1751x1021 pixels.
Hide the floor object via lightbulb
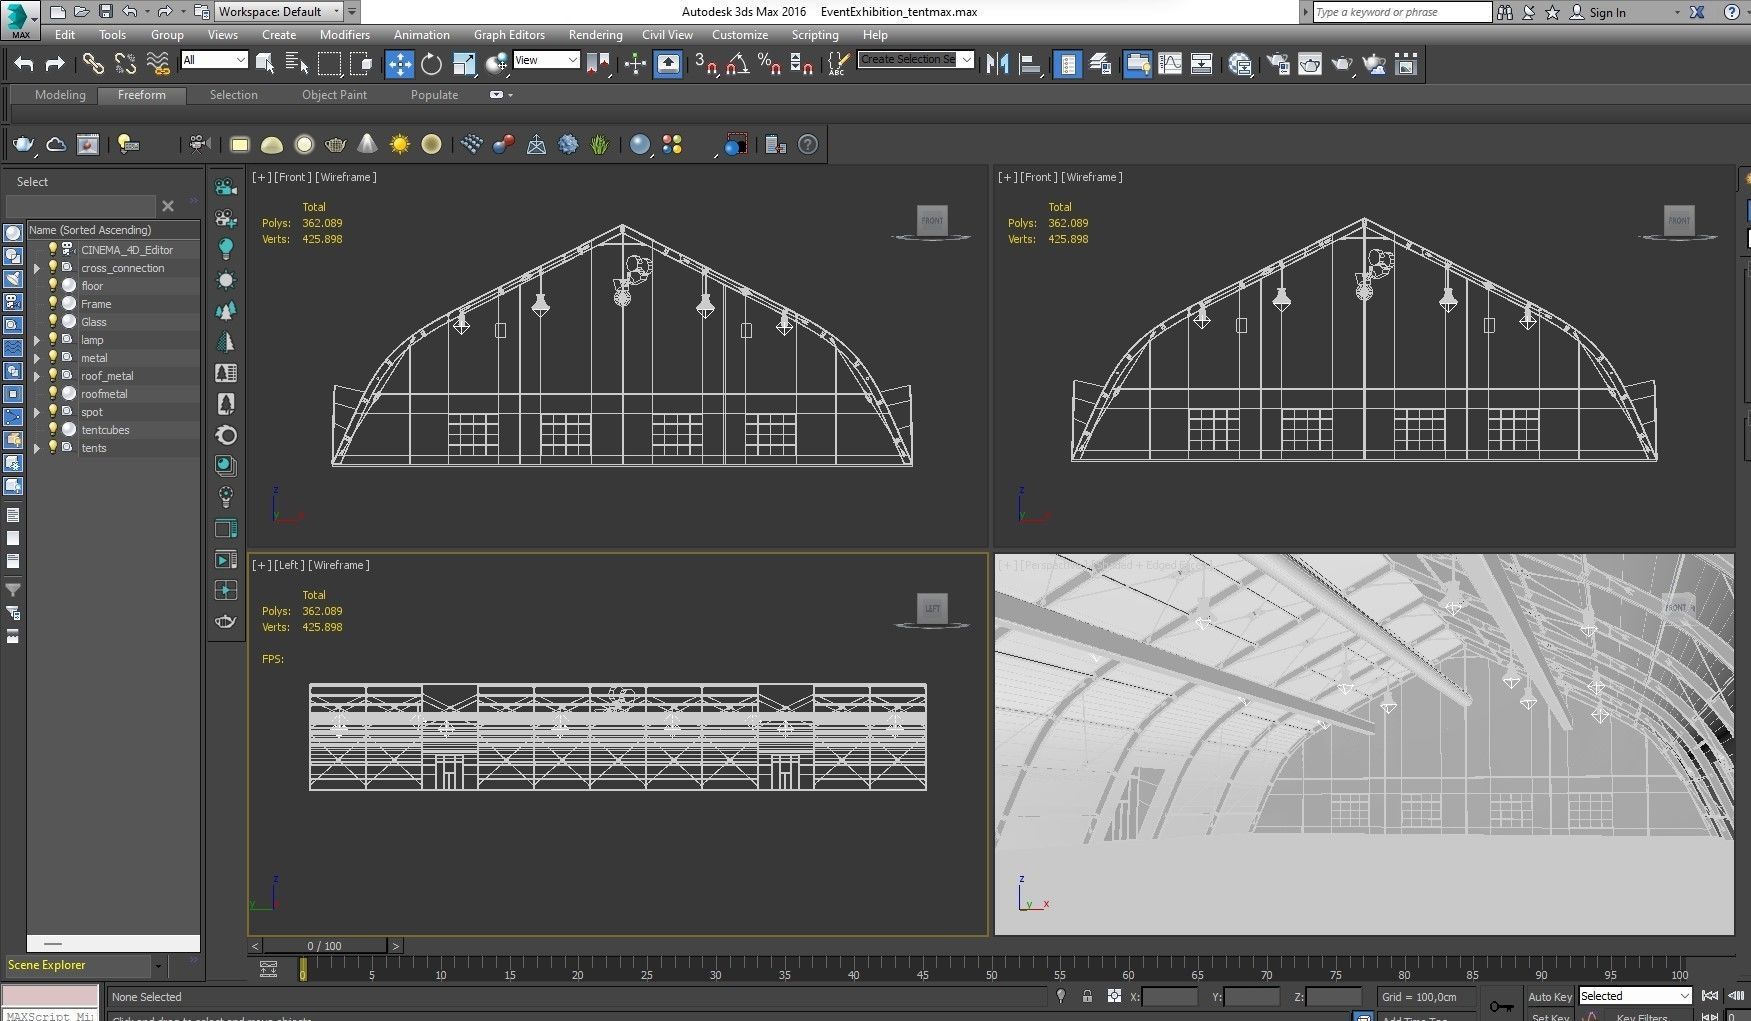tap(53, 286)
